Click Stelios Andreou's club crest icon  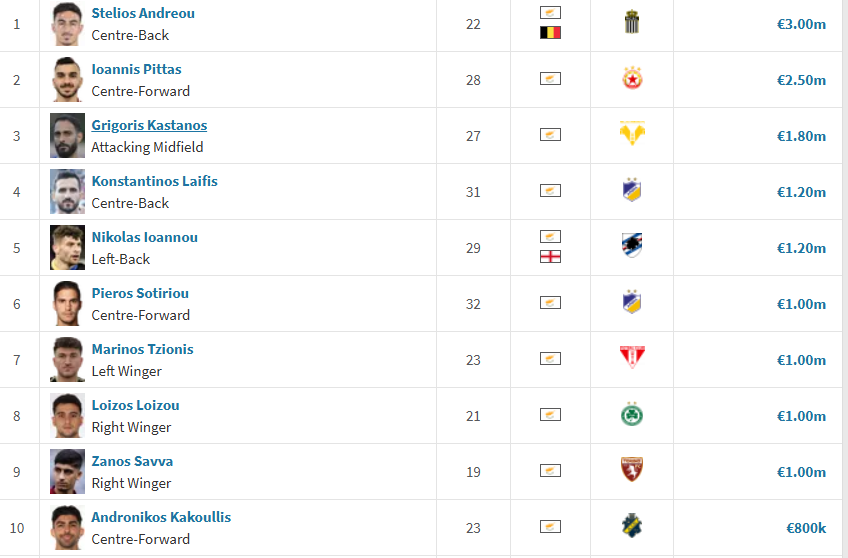click(632, 22)
